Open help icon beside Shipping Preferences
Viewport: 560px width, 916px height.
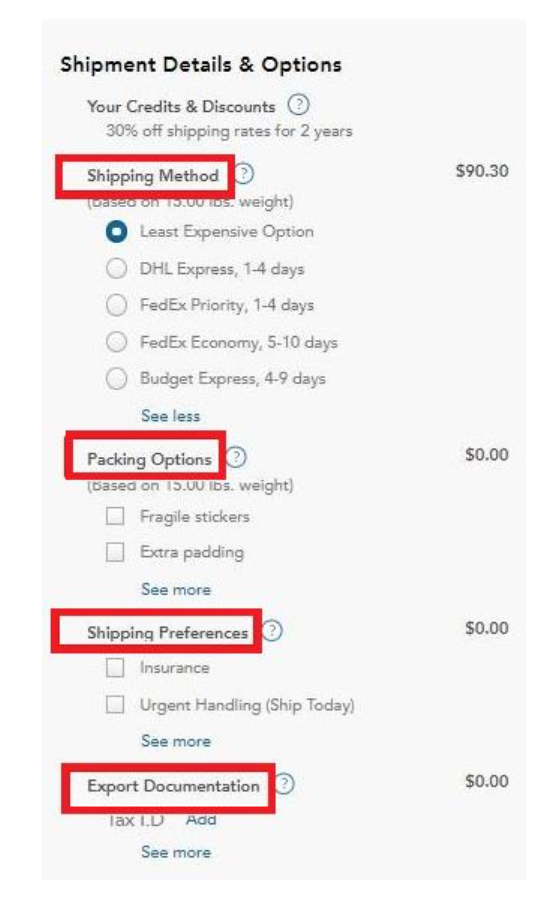[272, 630]
